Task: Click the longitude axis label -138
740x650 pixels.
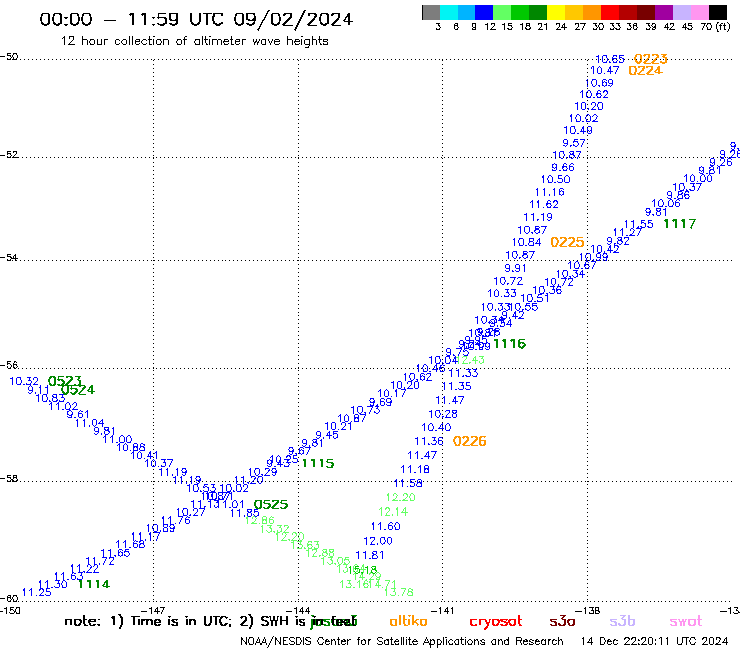Action: [x=588, y=610]
